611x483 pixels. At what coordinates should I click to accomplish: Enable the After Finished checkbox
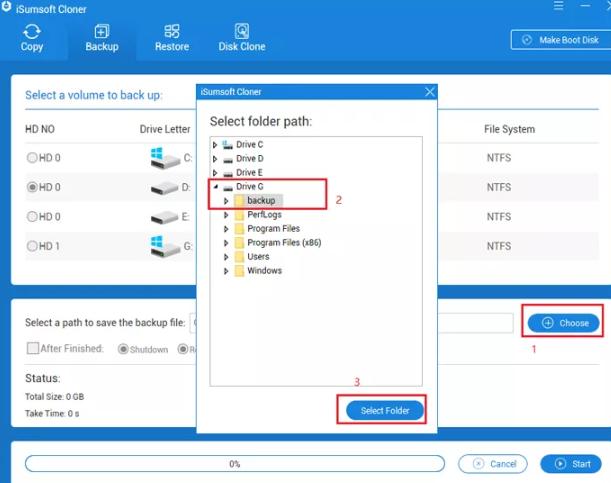coord(33,348)
